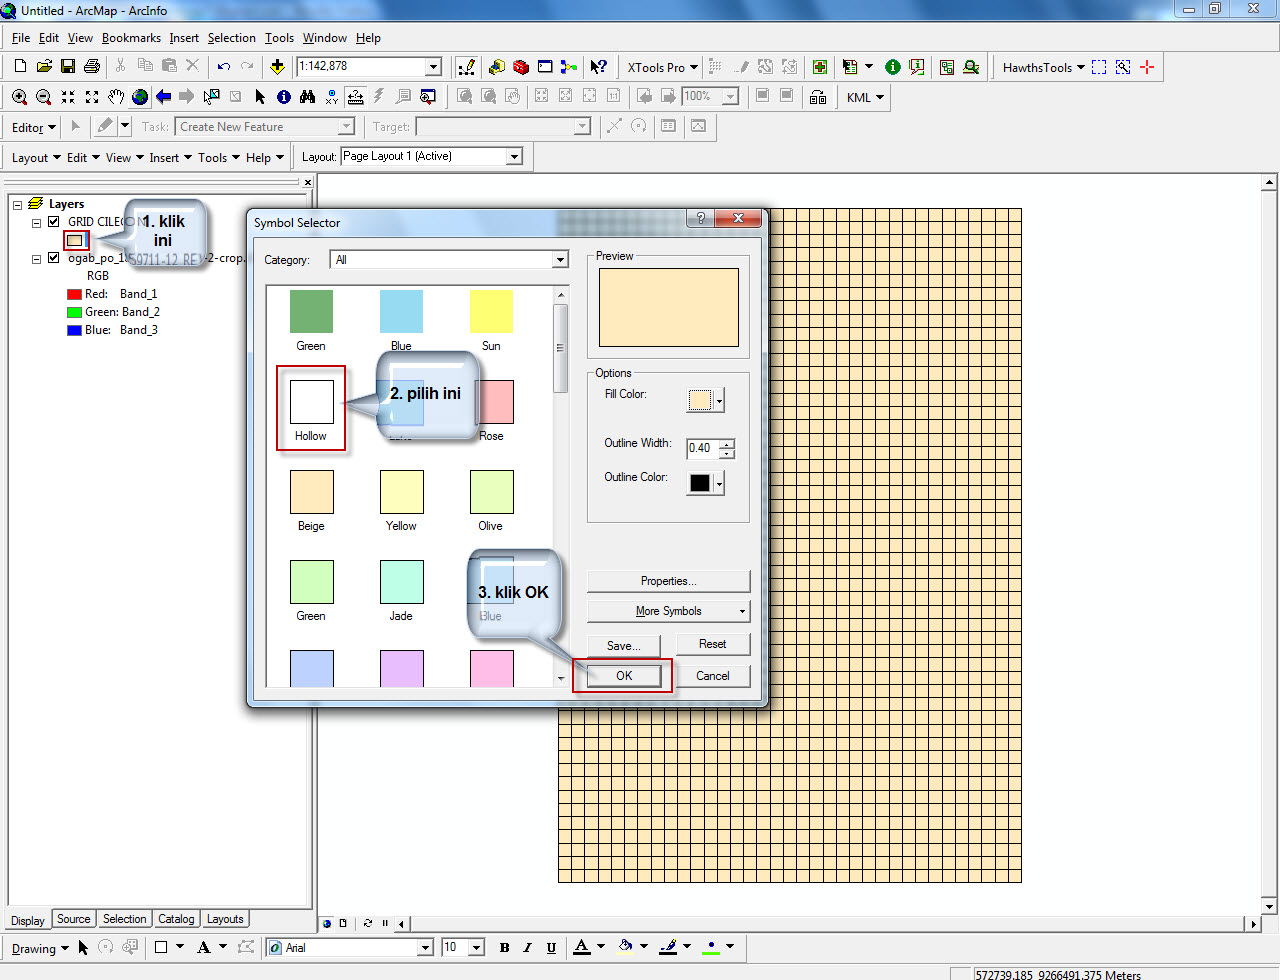Activate the Pan tool

click(115, 96)
